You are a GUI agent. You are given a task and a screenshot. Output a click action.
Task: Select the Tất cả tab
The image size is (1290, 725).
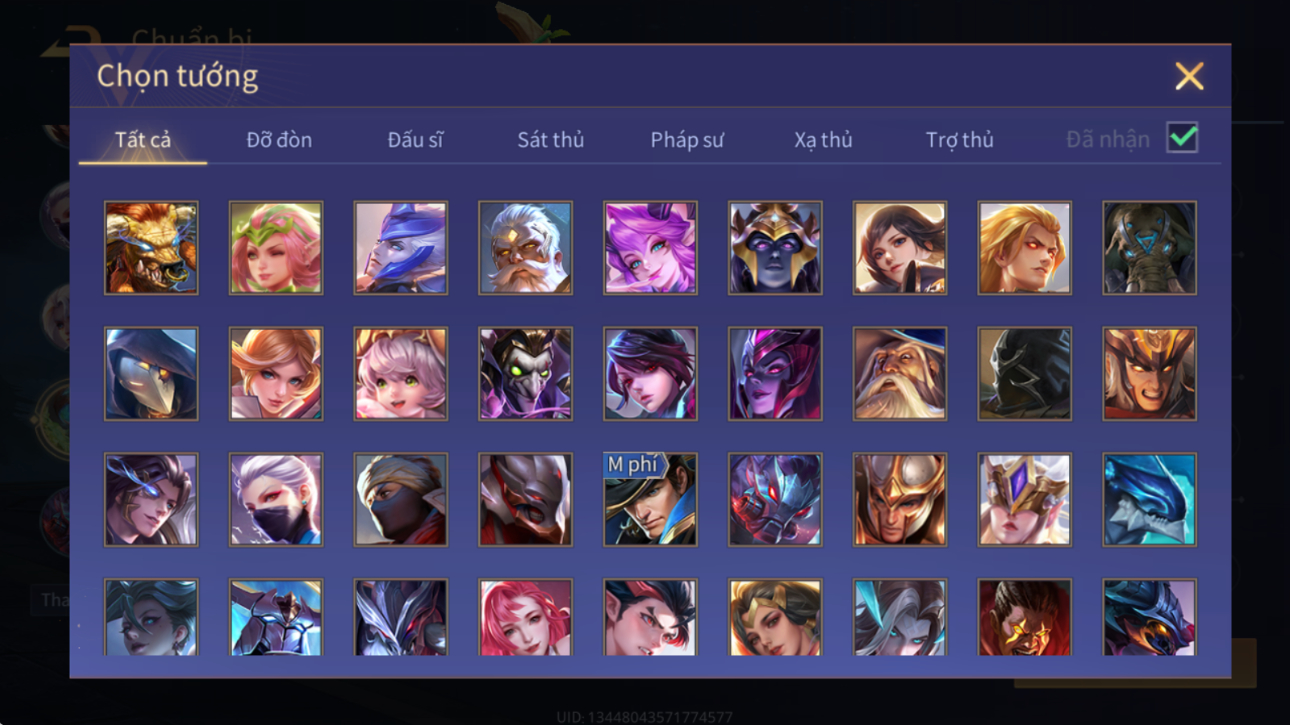pos(143,140)
